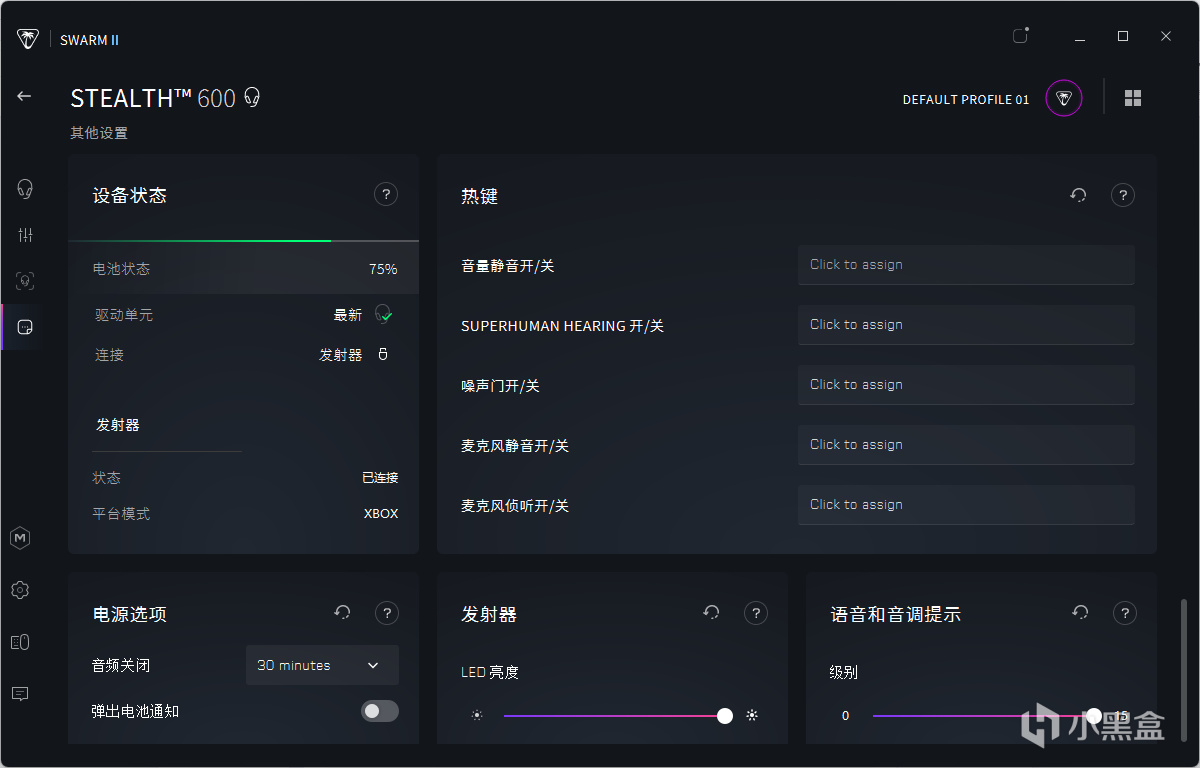Viewport: 1200px width, 768px height.
Task: Open help for 电源选项 panel
Action: tap(387, 613)
